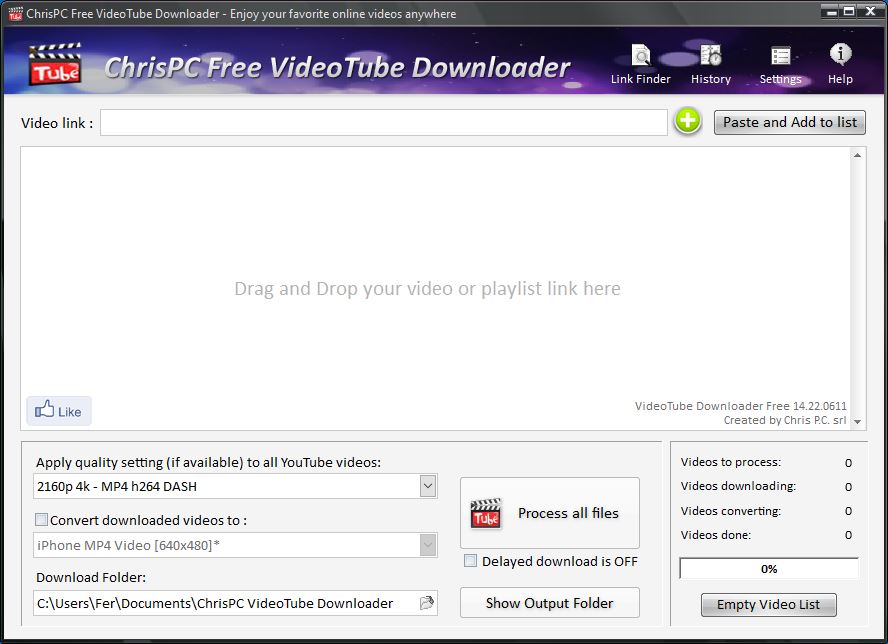Click the 'Videos done:' label
Image resolution: width=888 pixels, height=644 pixels.
[716, 535]
